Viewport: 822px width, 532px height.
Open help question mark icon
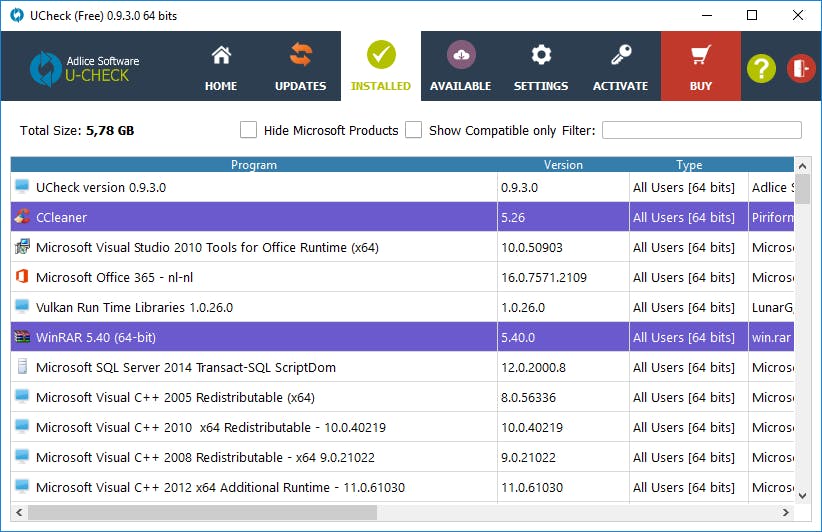point(761,68)
